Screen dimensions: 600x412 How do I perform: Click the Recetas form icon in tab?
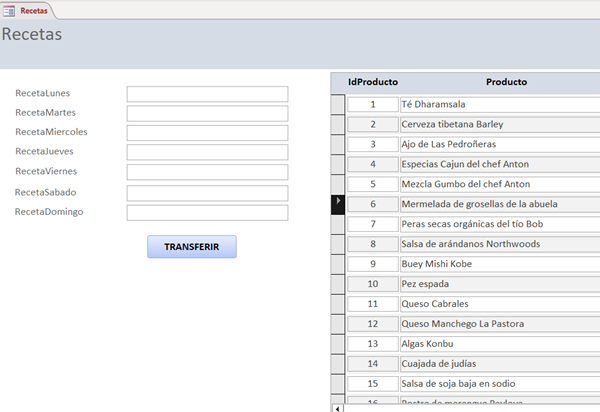(x=9, y=9)
